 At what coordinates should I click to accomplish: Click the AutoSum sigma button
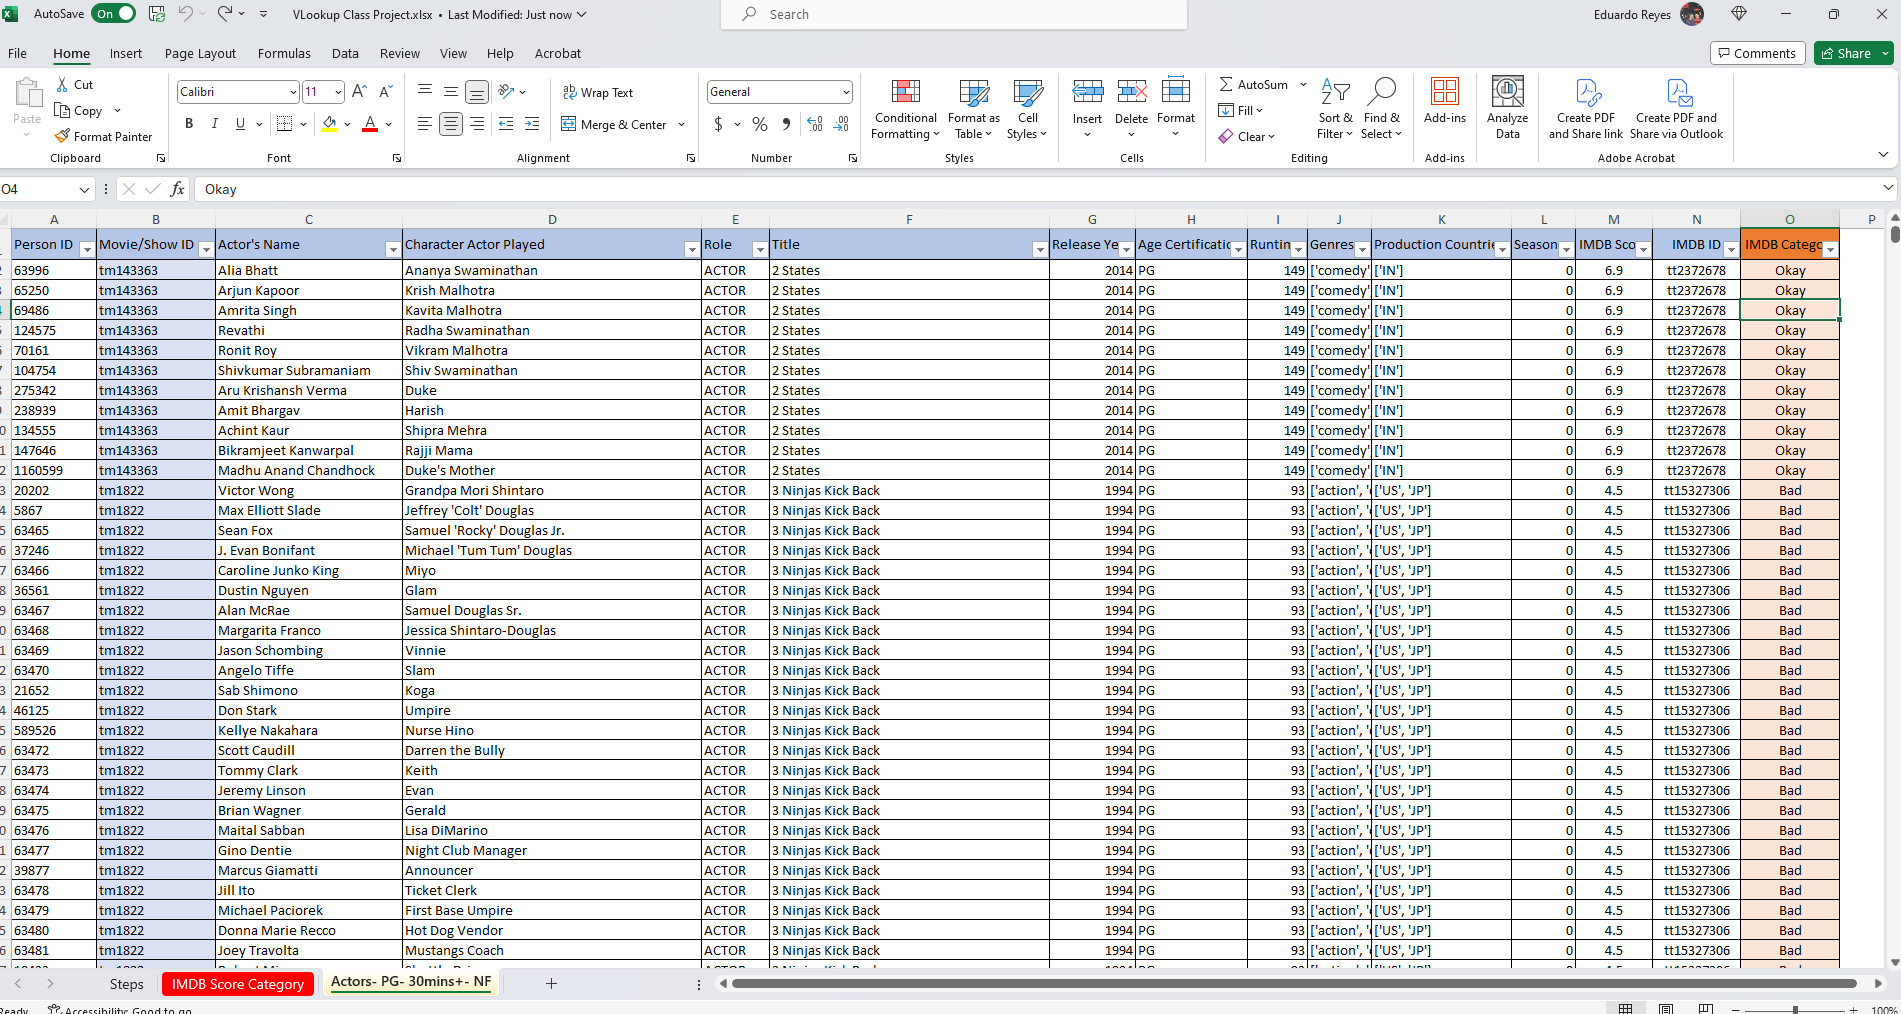(x=1254, y=85)
